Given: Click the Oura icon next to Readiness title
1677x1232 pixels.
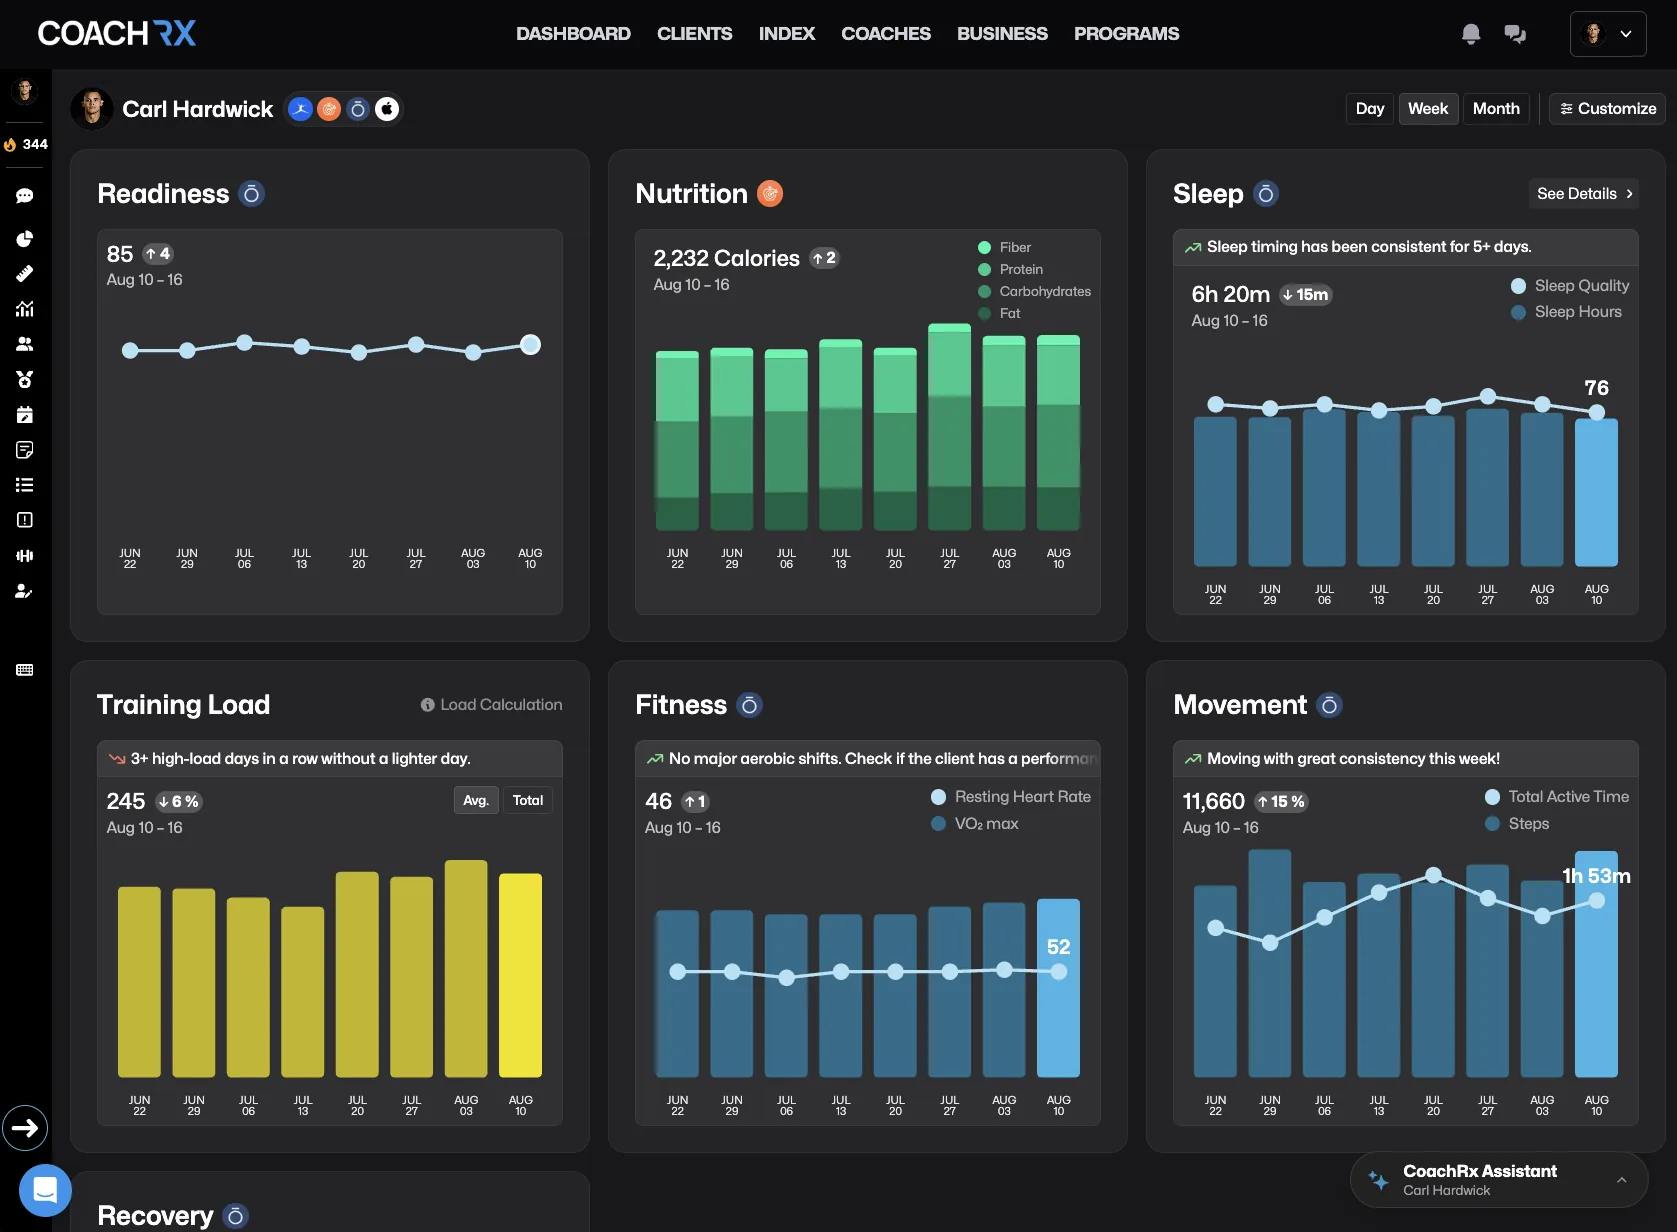Looking at the screenshot, I should [x=252, y=194].
